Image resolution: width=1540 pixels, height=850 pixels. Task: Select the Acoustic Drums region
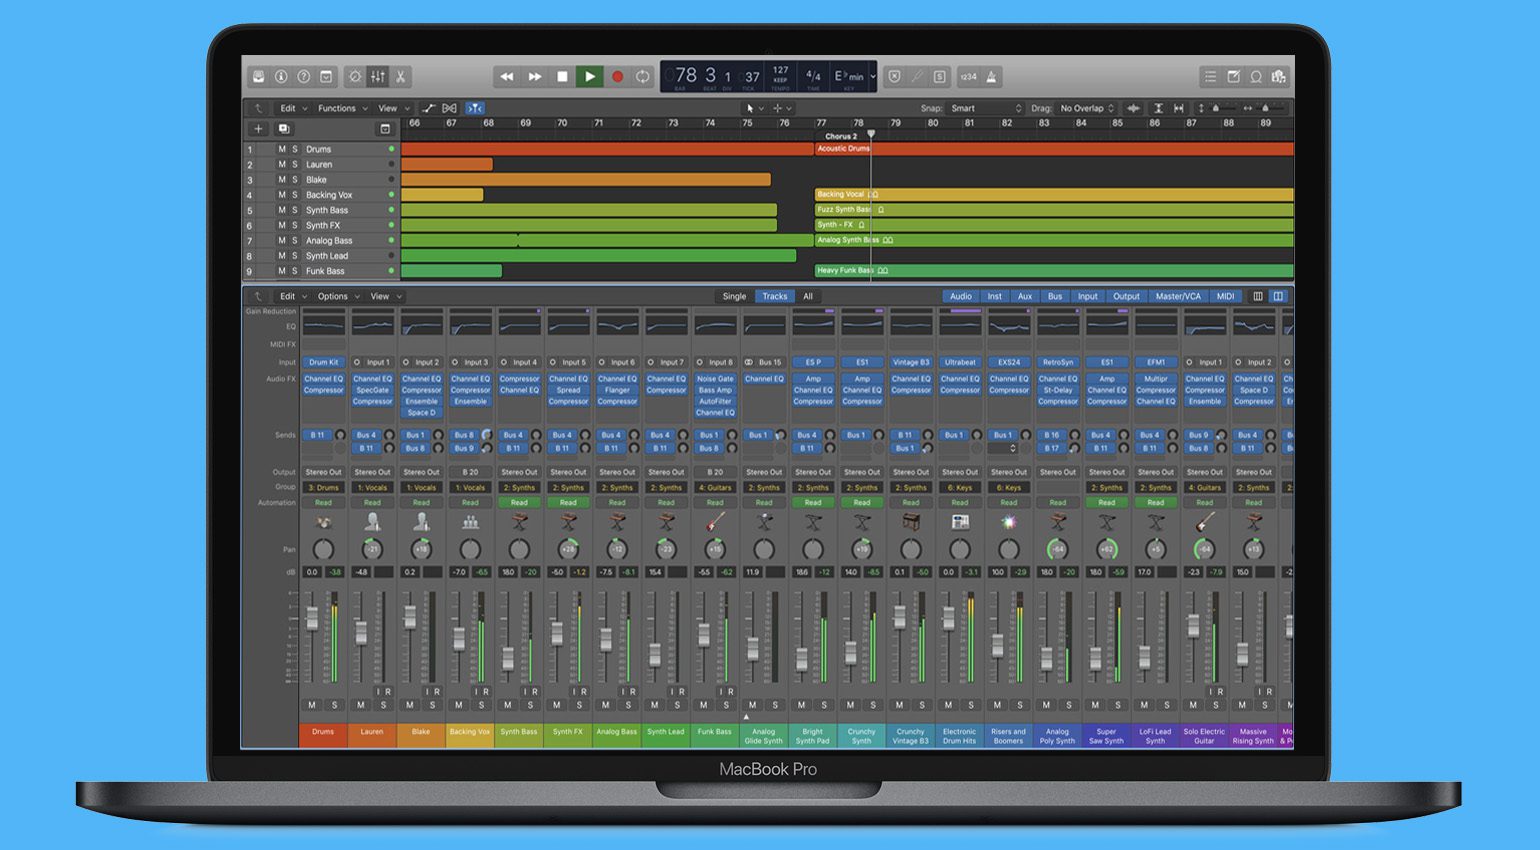[1054, 149]
